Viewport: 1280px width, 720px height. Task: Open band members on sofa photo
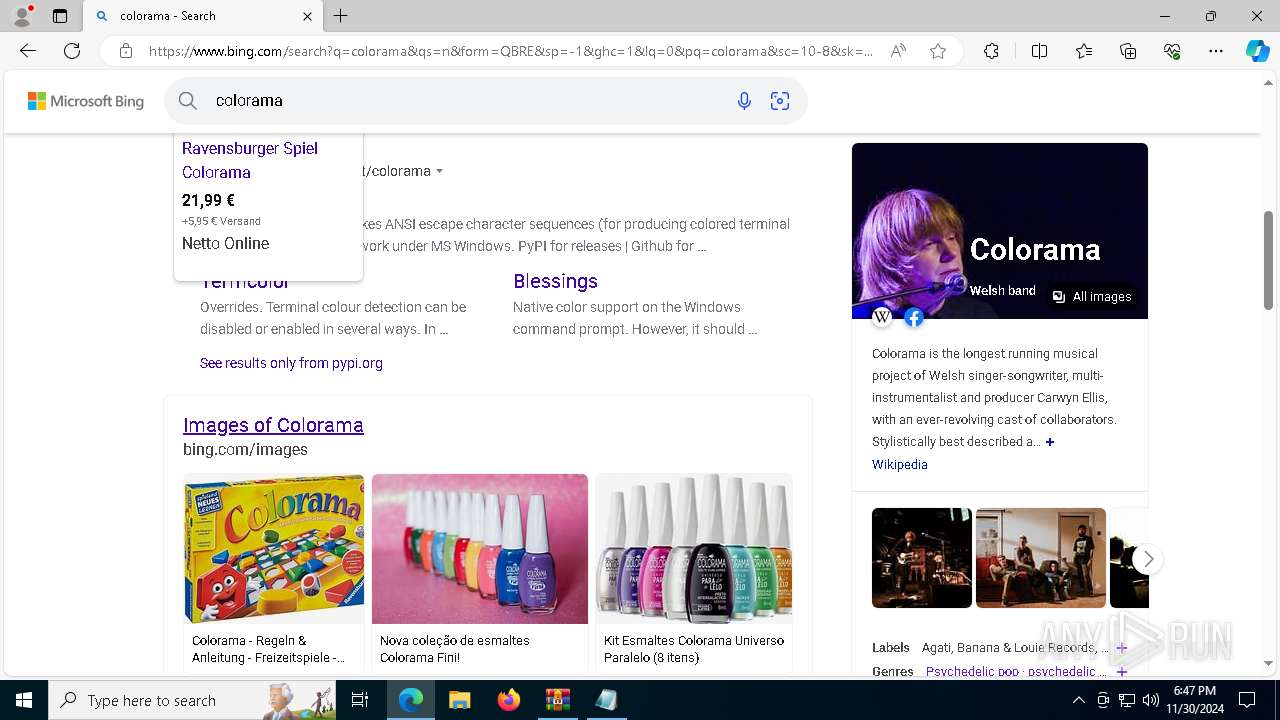click(x=1041, y=558)
